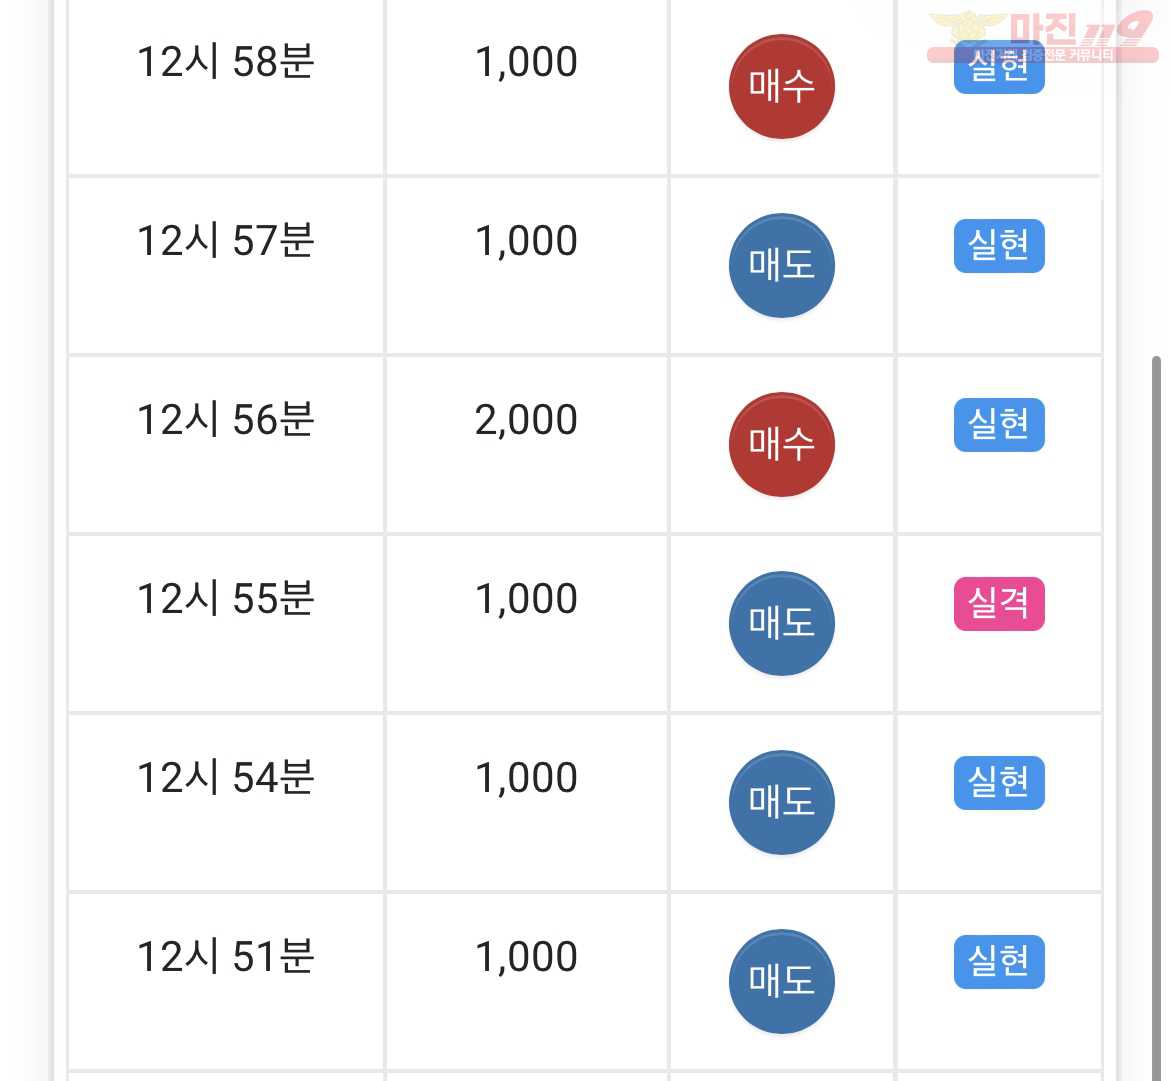Select the 실현 badge in 12시 54분 row
Image resolution: width=1170 pixels, height=1081 pixels.
[x=999, y=783]
